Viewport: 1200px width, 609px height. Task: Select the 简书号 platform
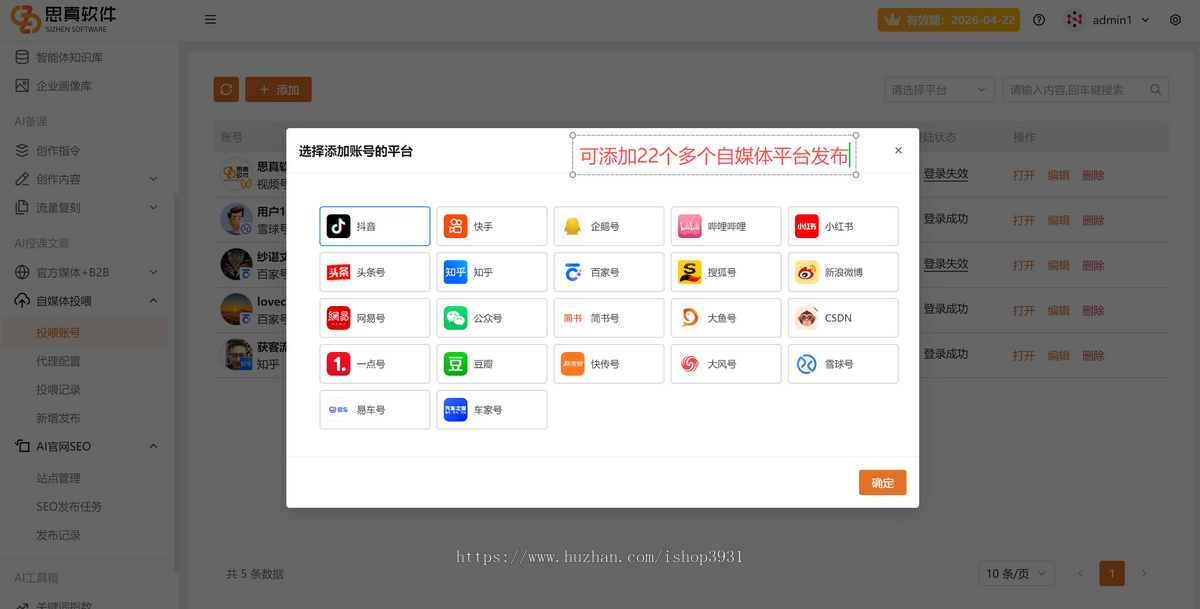point(609,318)
